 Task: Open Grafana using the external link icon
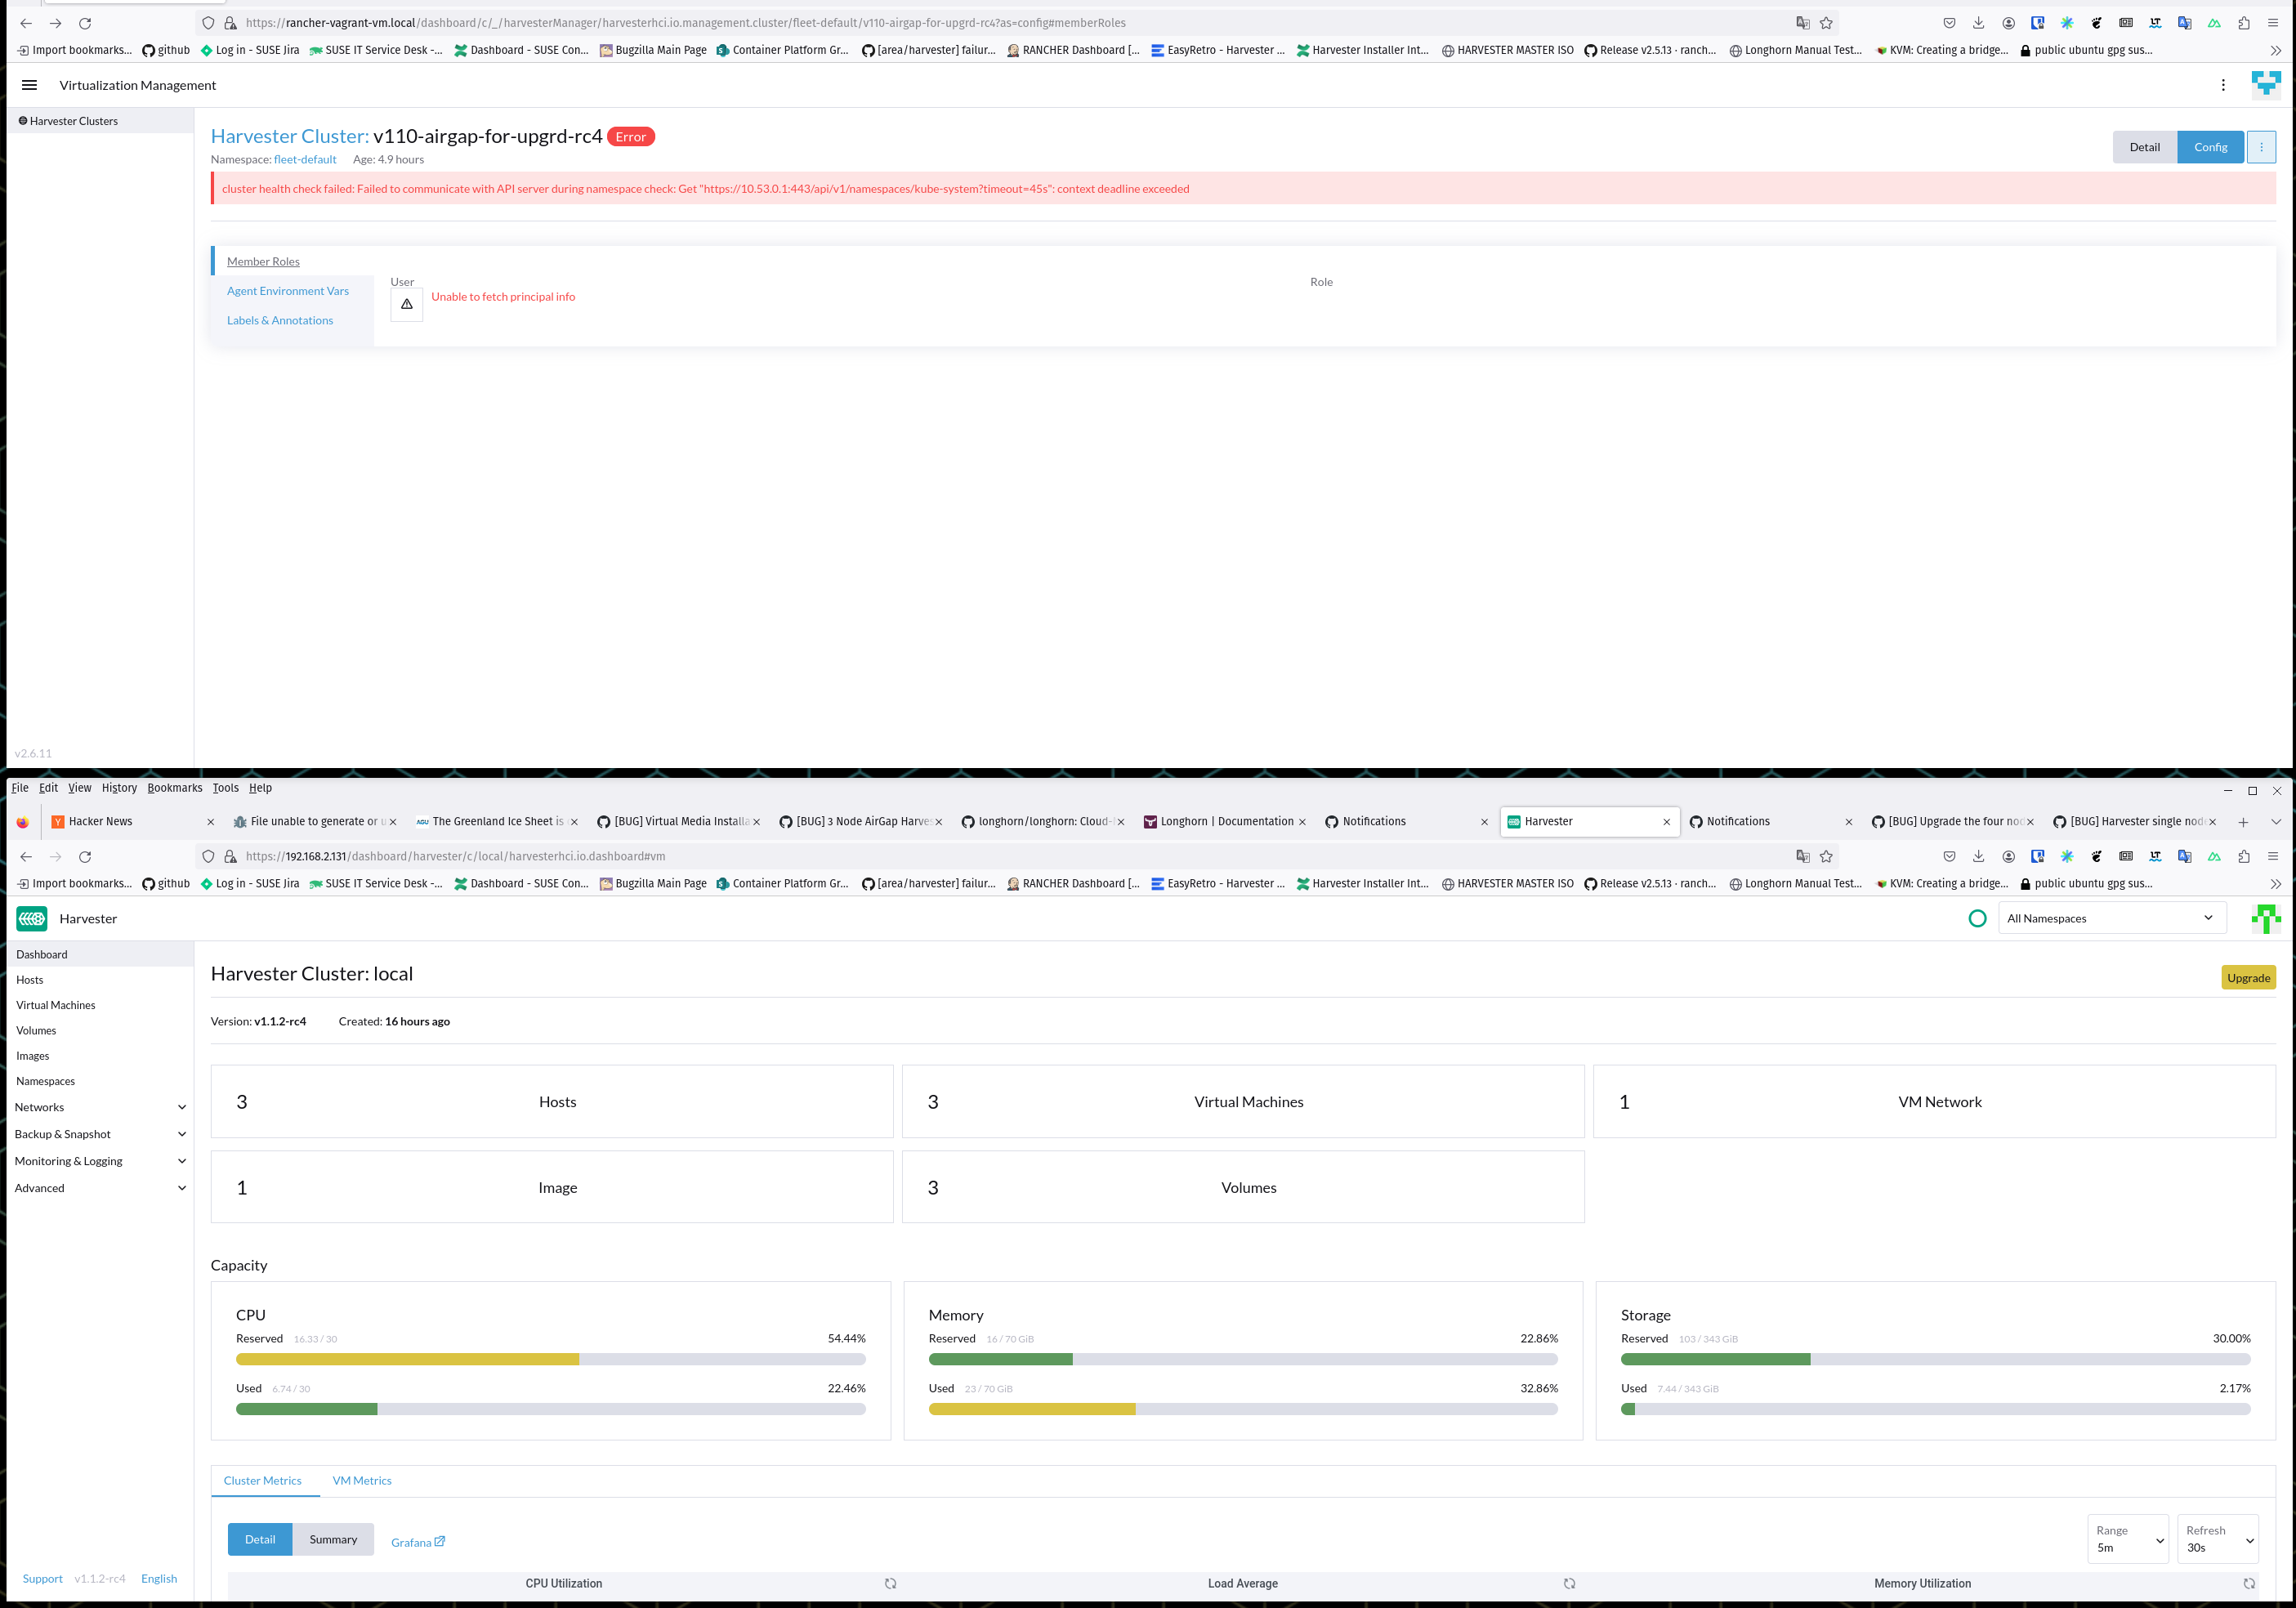click(440, 1541)
